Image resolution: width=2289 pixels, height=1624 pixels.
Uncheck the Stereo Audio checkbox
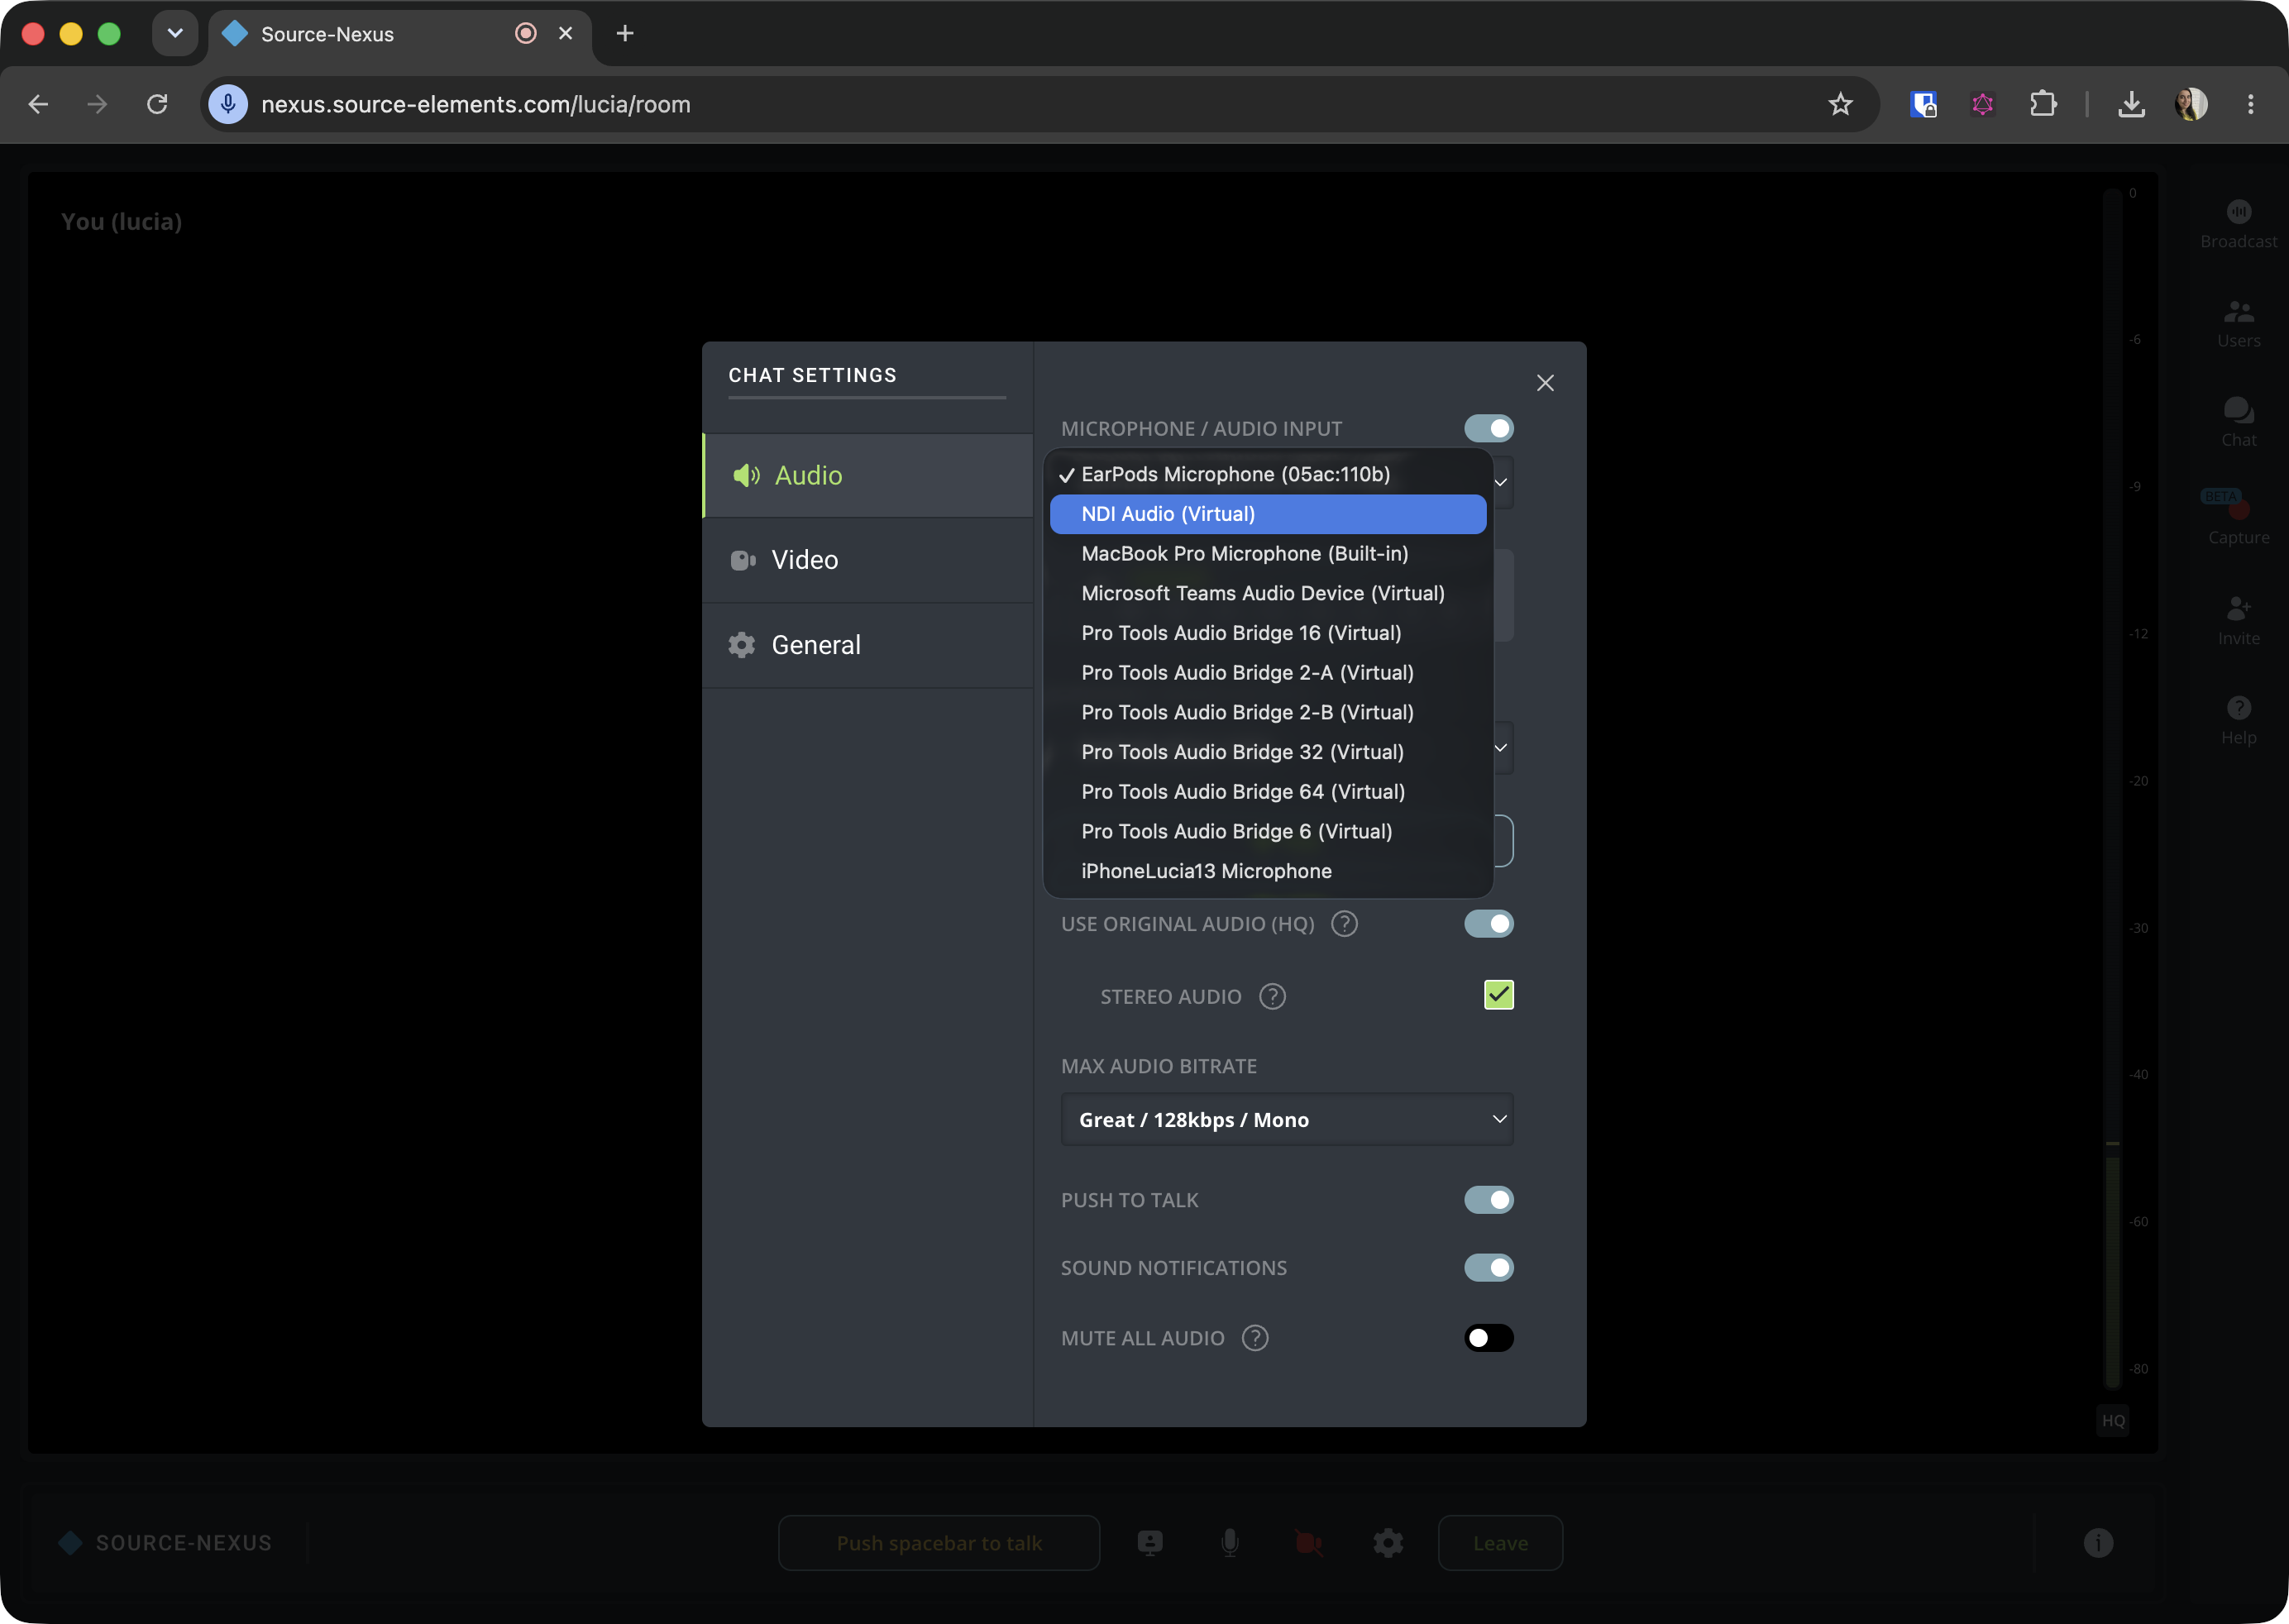(x=1498, y=995)
